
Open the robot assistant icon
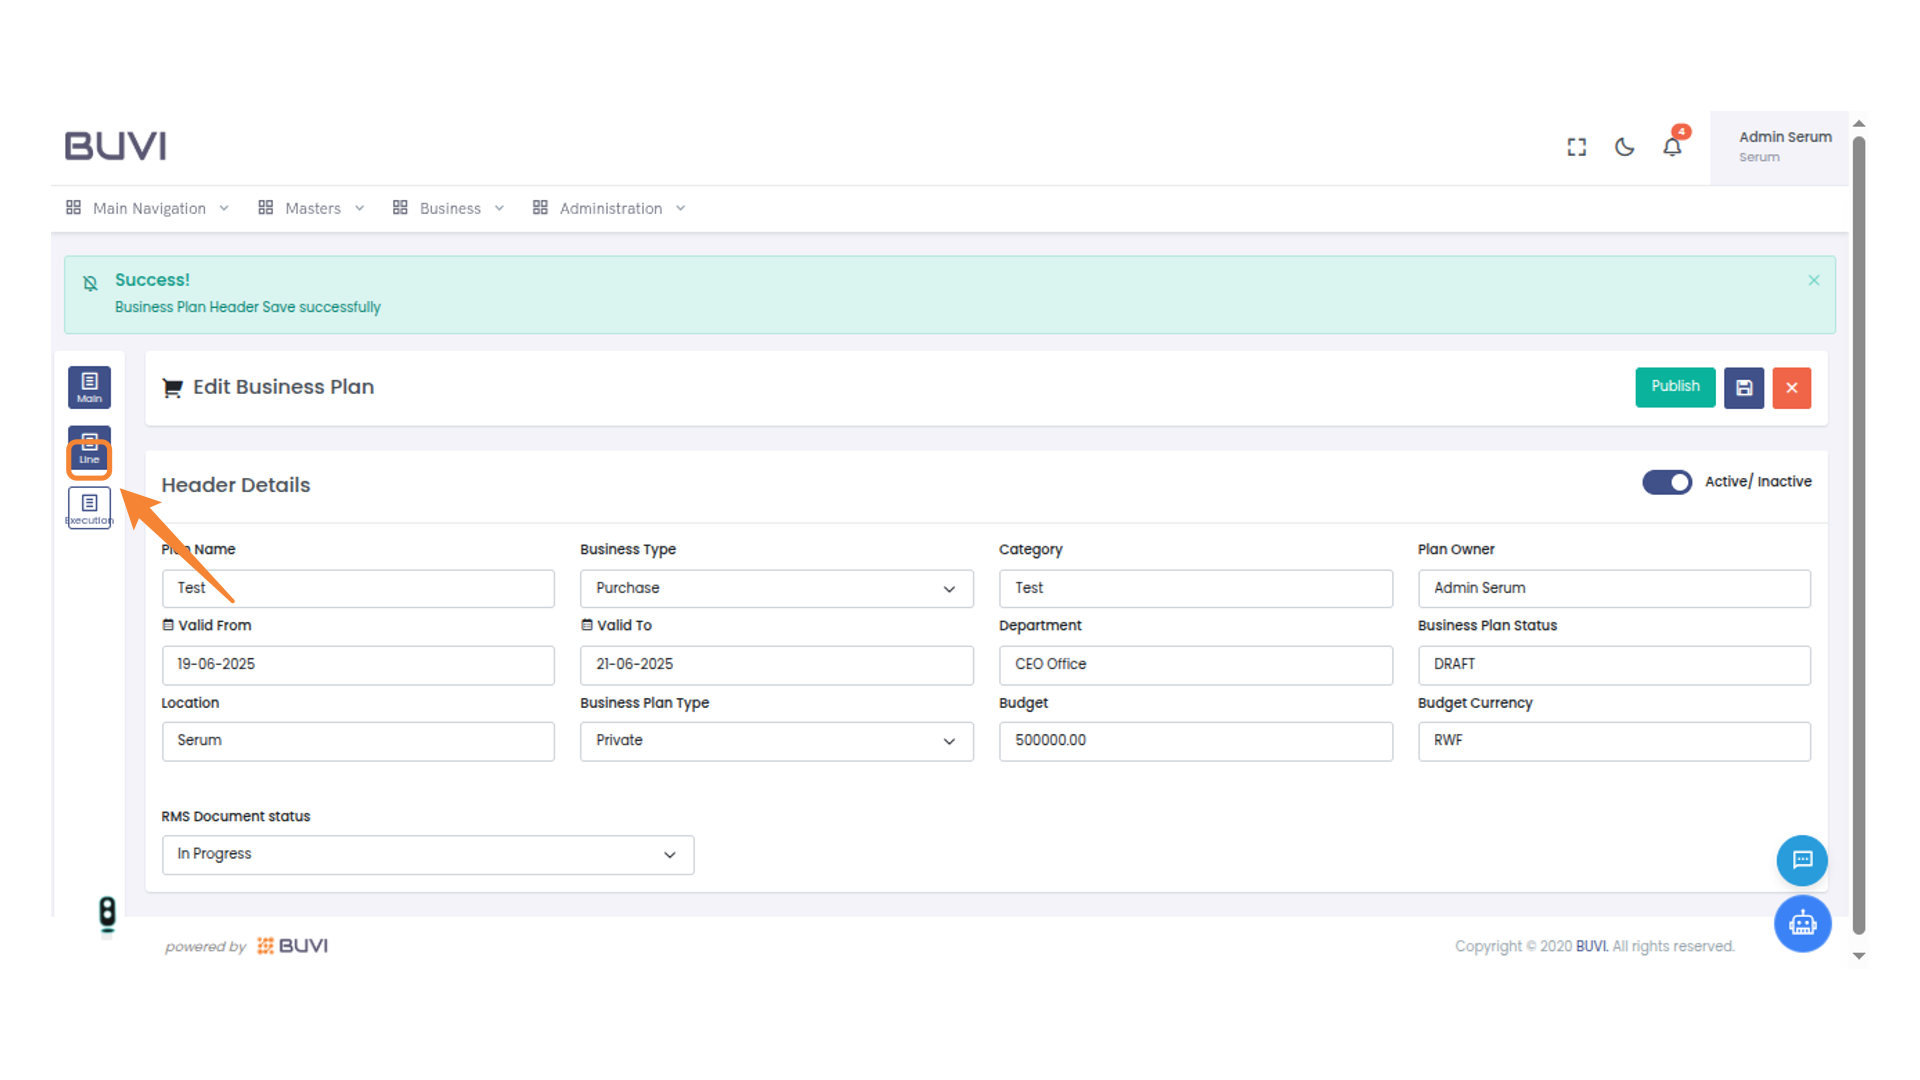coord(1802,923)
